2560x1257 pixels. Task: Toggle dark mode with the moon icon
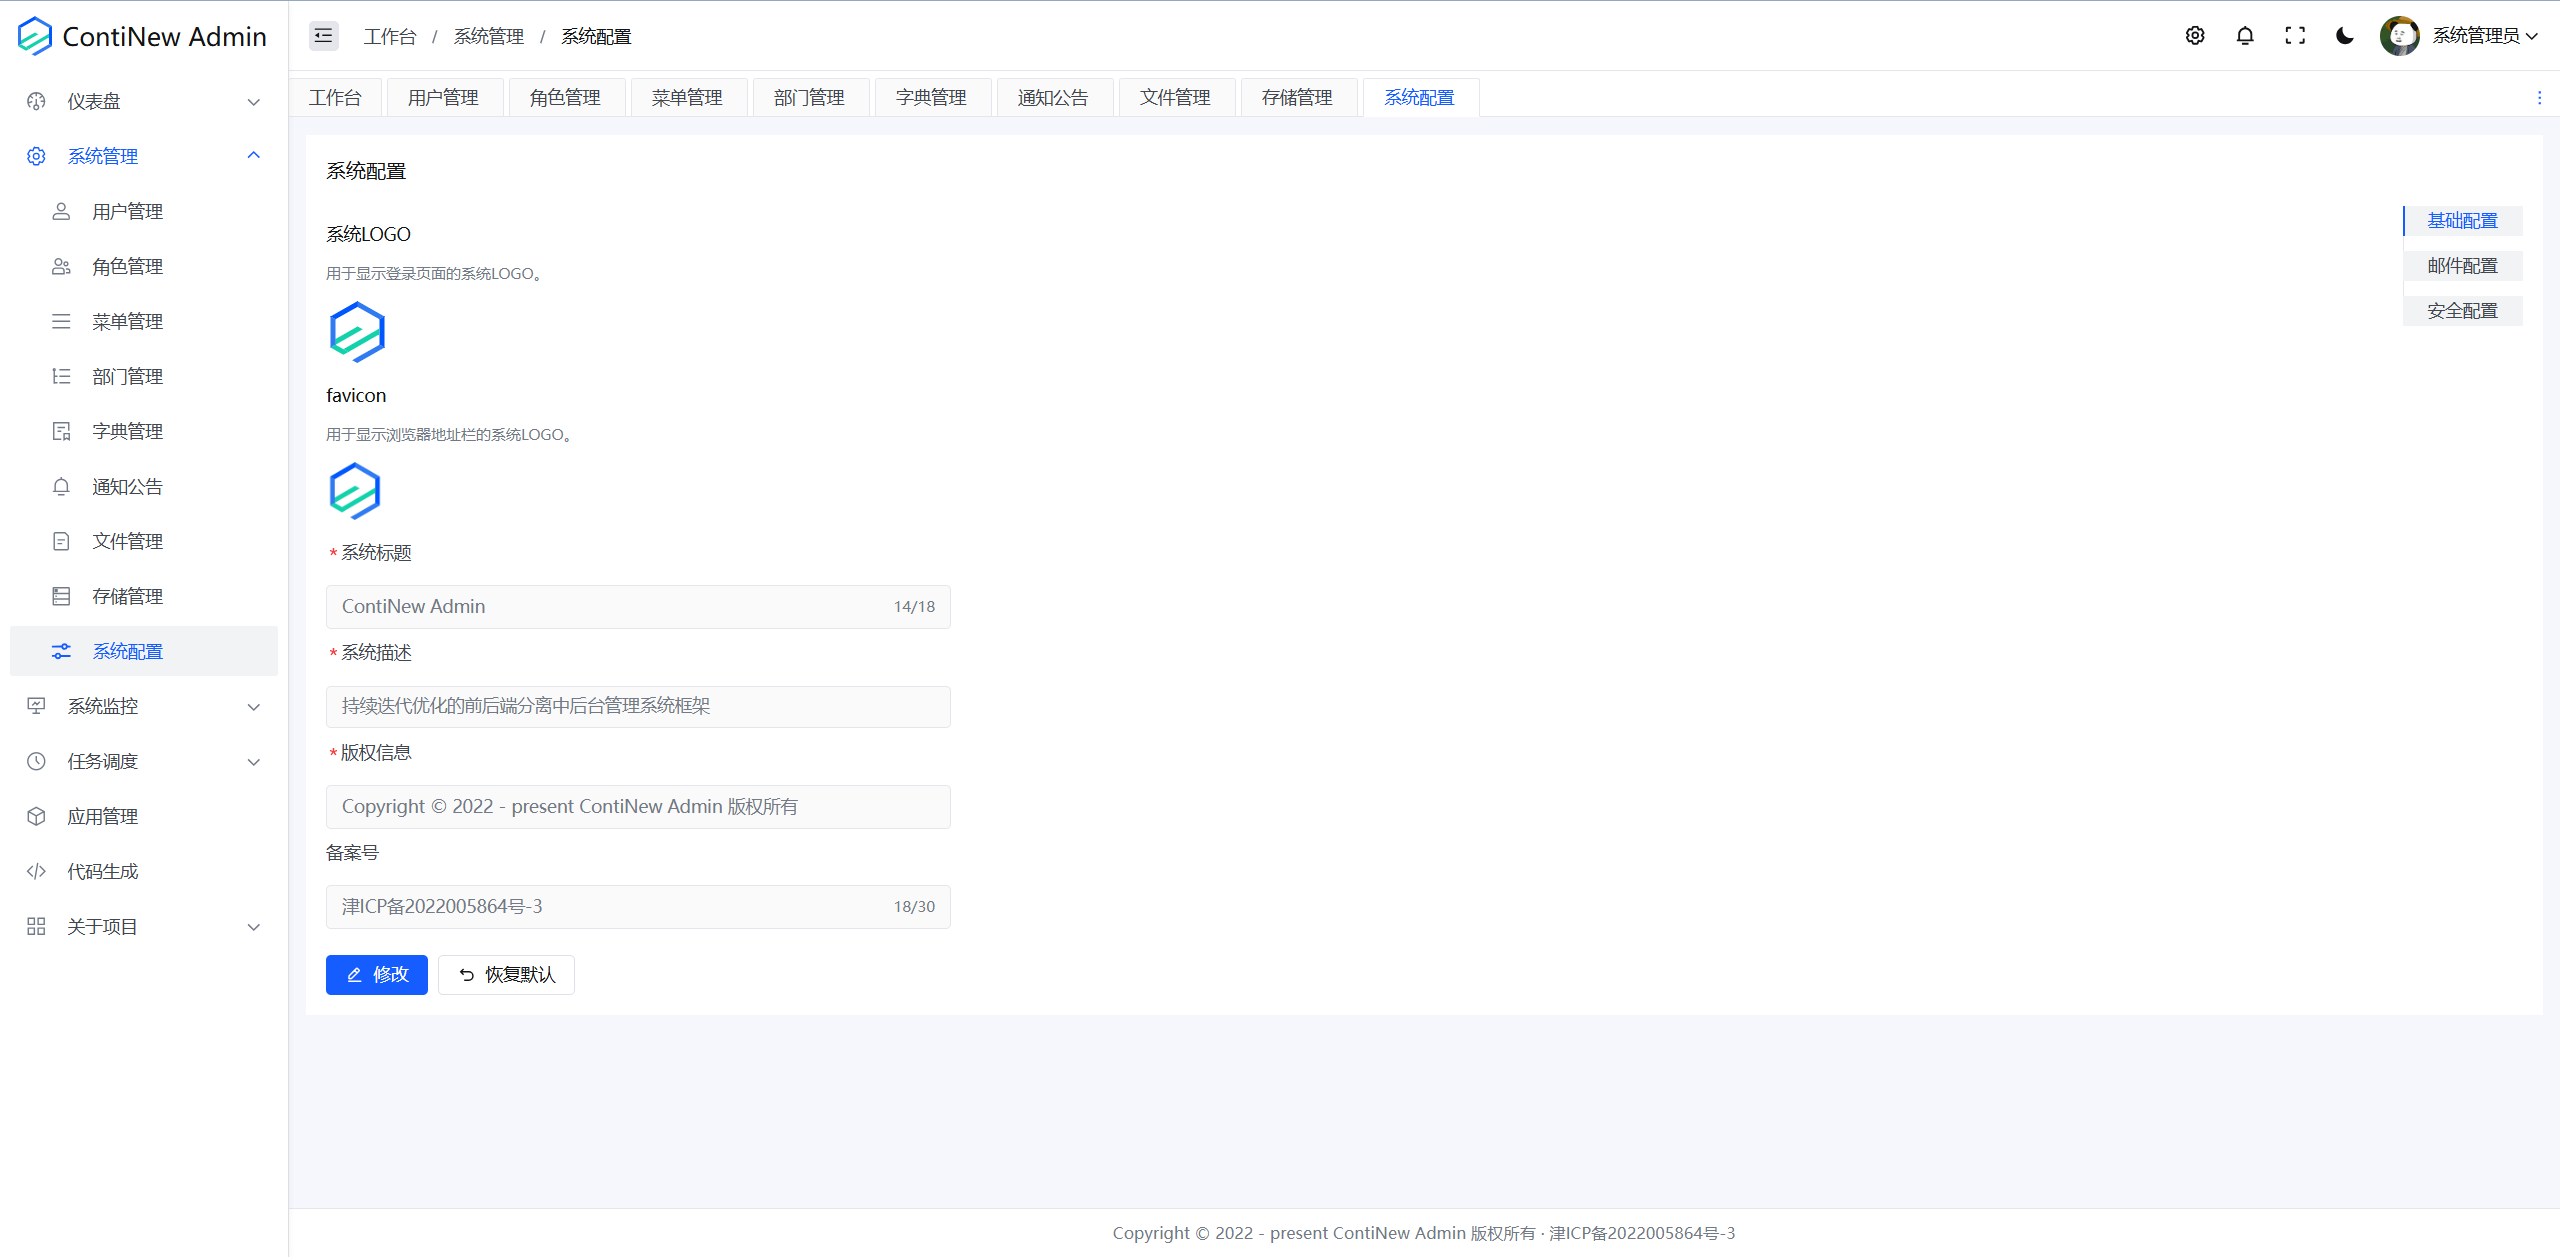click(2344, 36)
